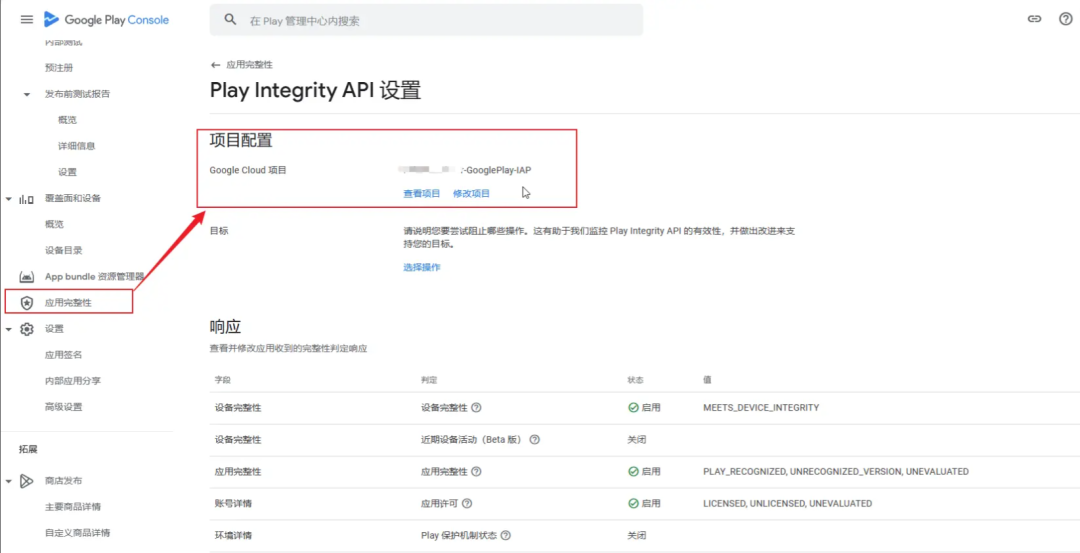Click green check icon in 设备完整性 row

(x=632, y=408)
